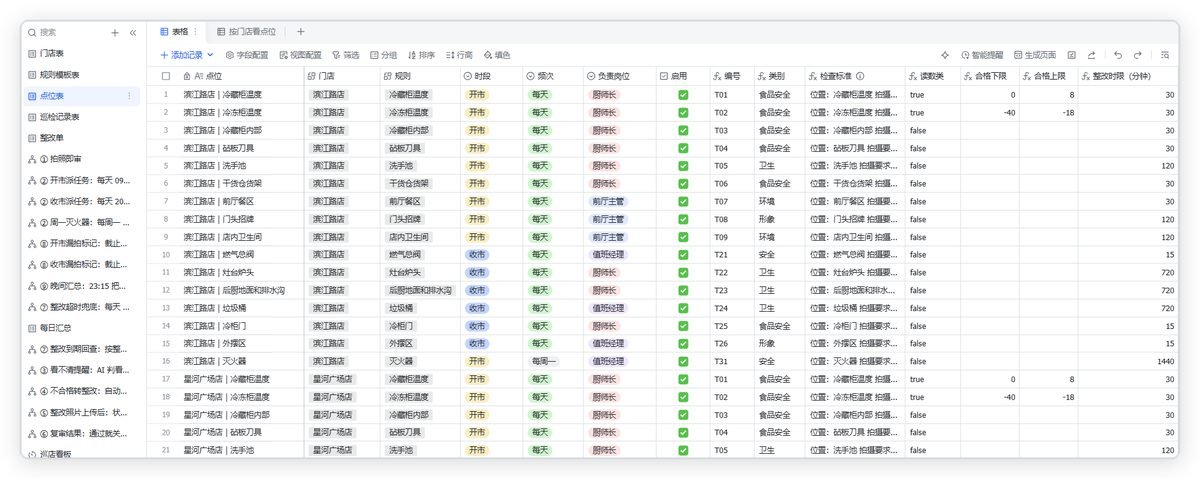Open the 整改单 table in the sidebar
The image size is (1200, 479).
tap(80, 138)
